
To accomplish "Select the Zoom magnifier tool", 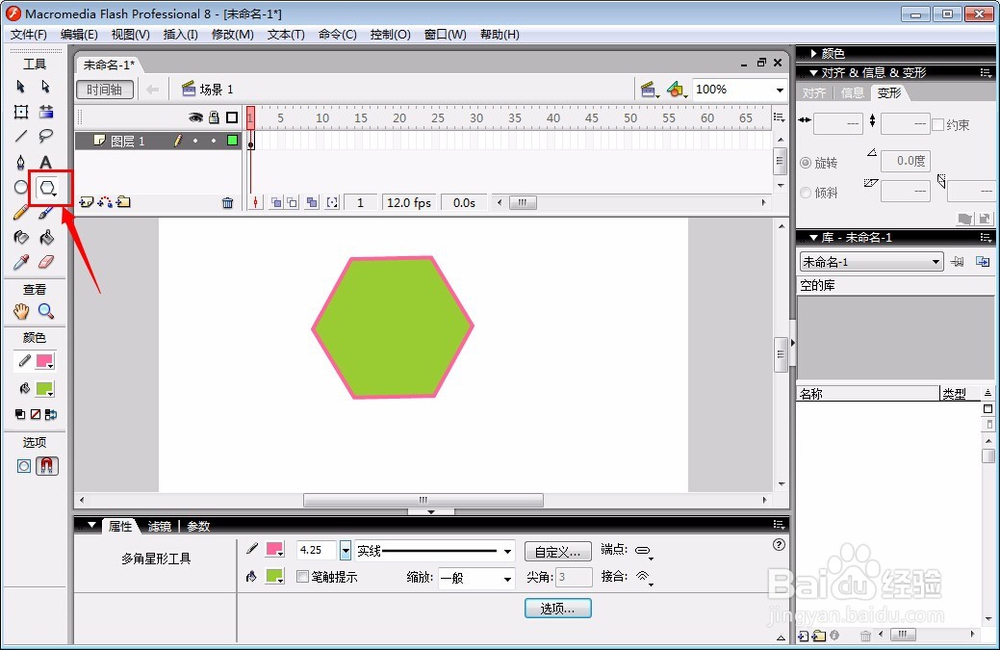I will [x=46, y=311].
